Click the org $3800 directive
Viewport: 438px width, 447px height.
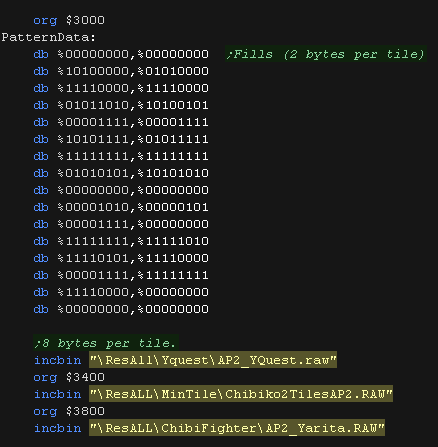coord(69,411)
